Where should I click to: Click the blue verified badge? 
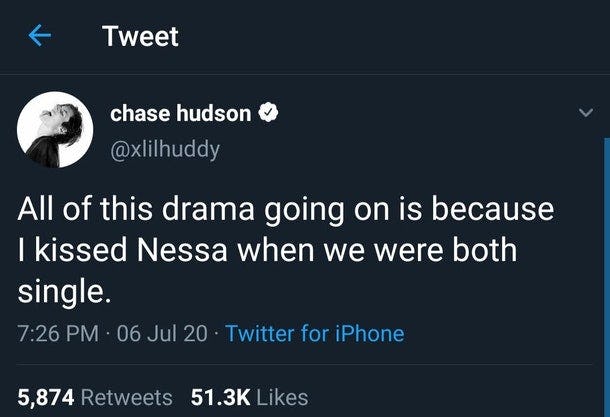point(270,115)
